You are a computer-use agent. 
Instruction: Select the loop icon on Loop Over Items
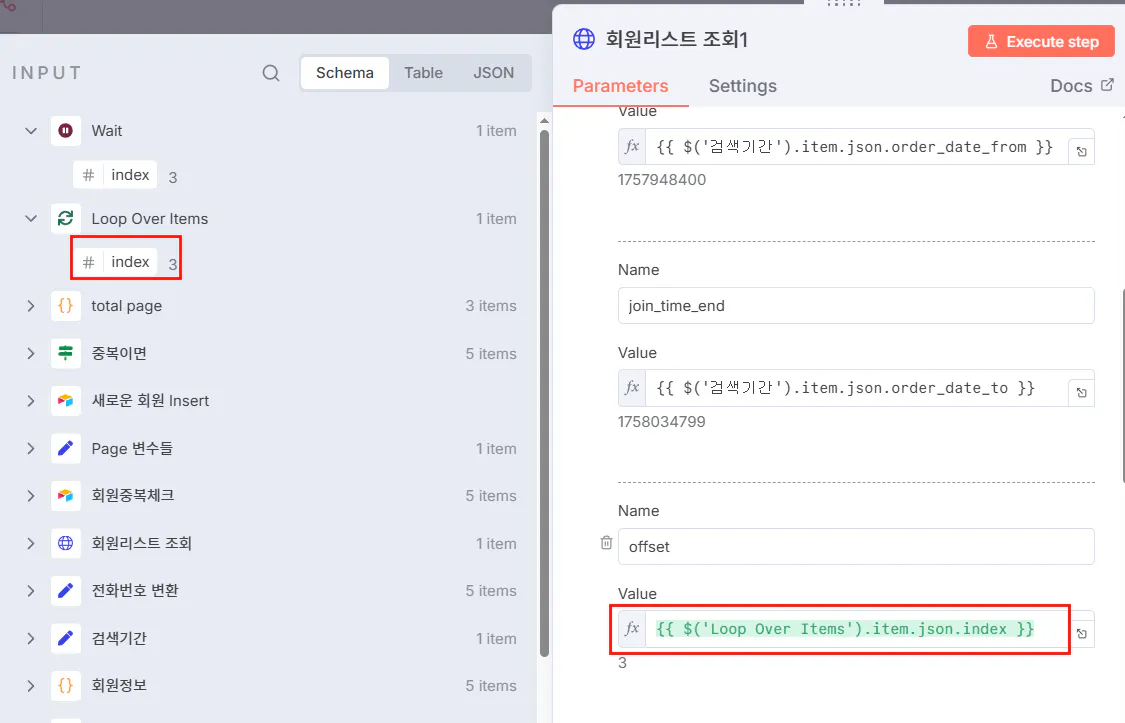pos(66,218)
